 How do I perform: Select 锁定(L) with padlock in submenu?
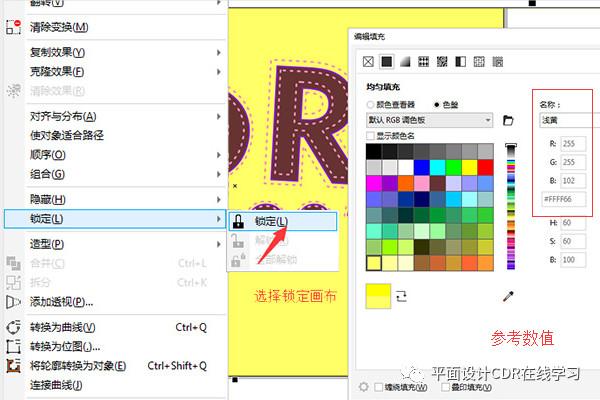click(283, 221)
